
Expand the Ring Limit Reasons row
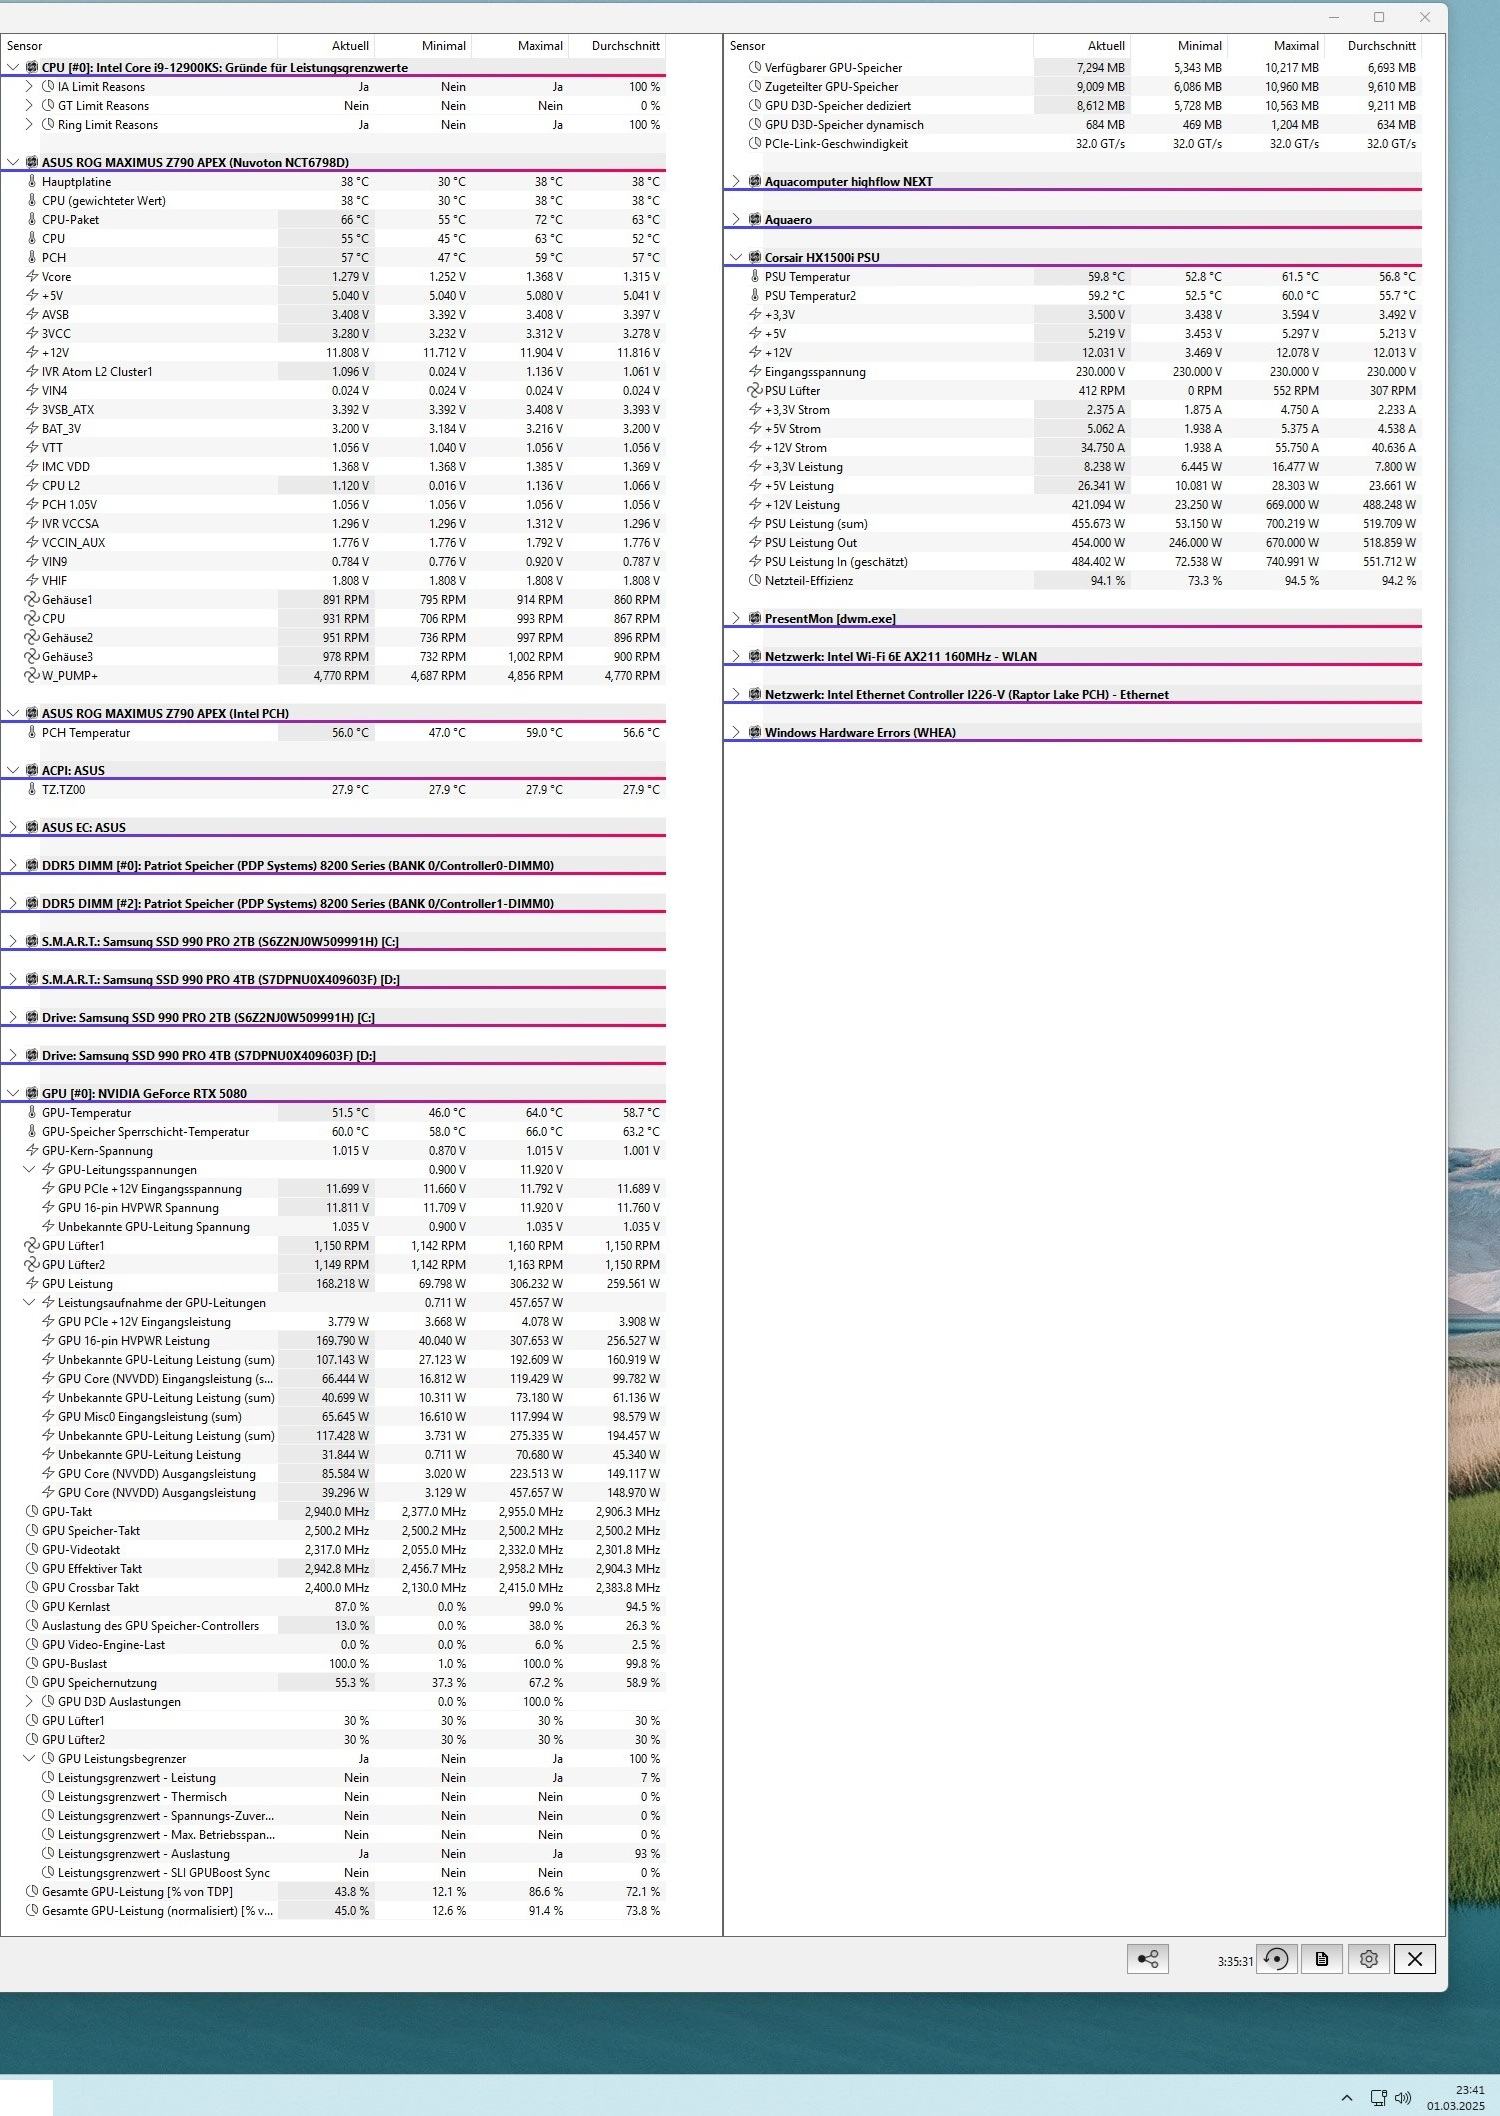point(29,124)
